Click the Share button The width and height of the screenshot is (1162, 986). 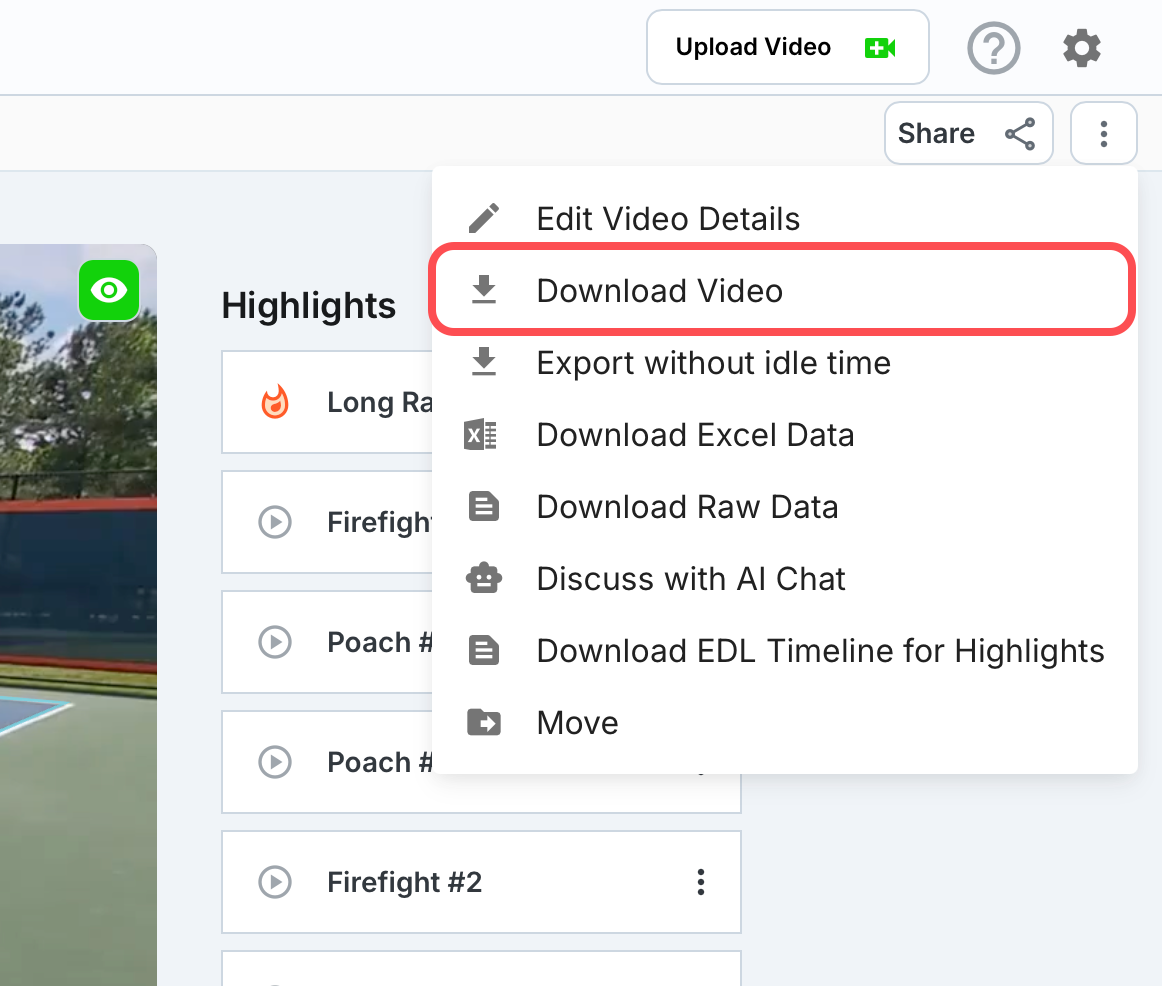coord(968,133)
